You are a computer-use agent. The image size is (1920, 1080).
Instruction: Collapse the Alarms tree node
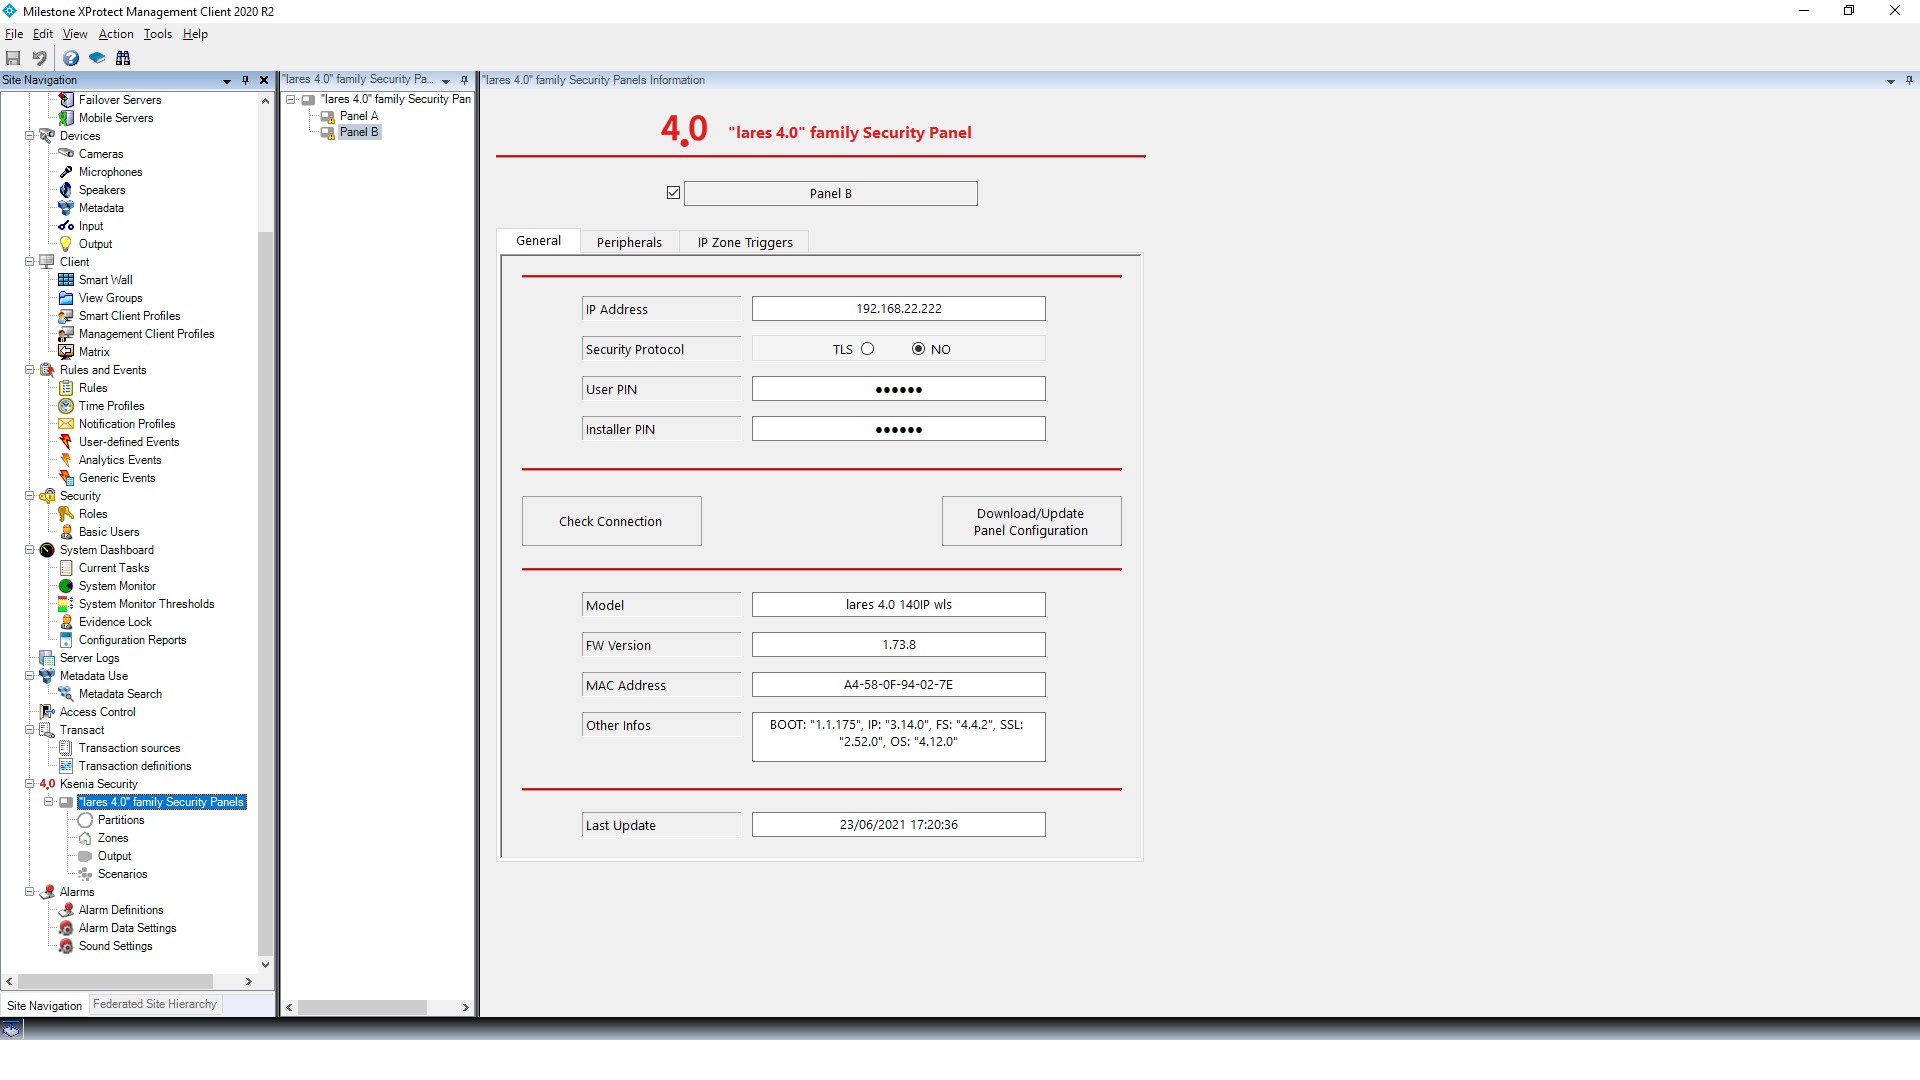point(29,892)
